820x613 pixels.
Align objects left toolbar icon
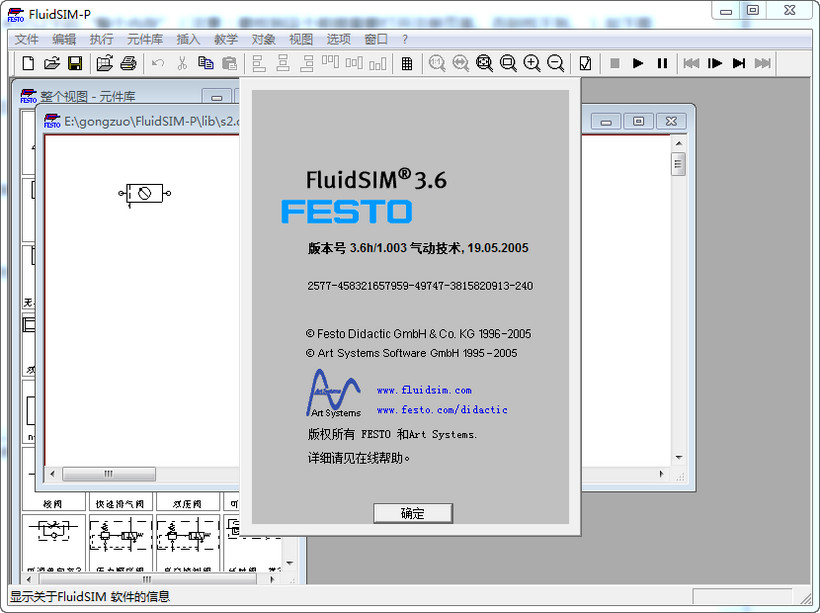tap(259, 64)
